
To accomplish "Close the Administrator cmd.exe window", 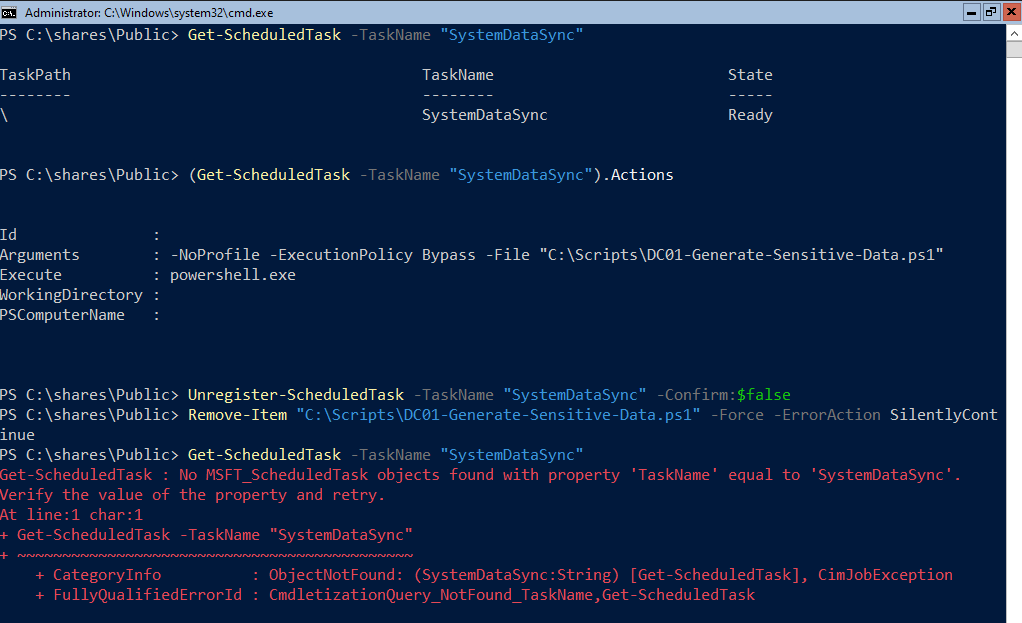I will coord(1012,12).
